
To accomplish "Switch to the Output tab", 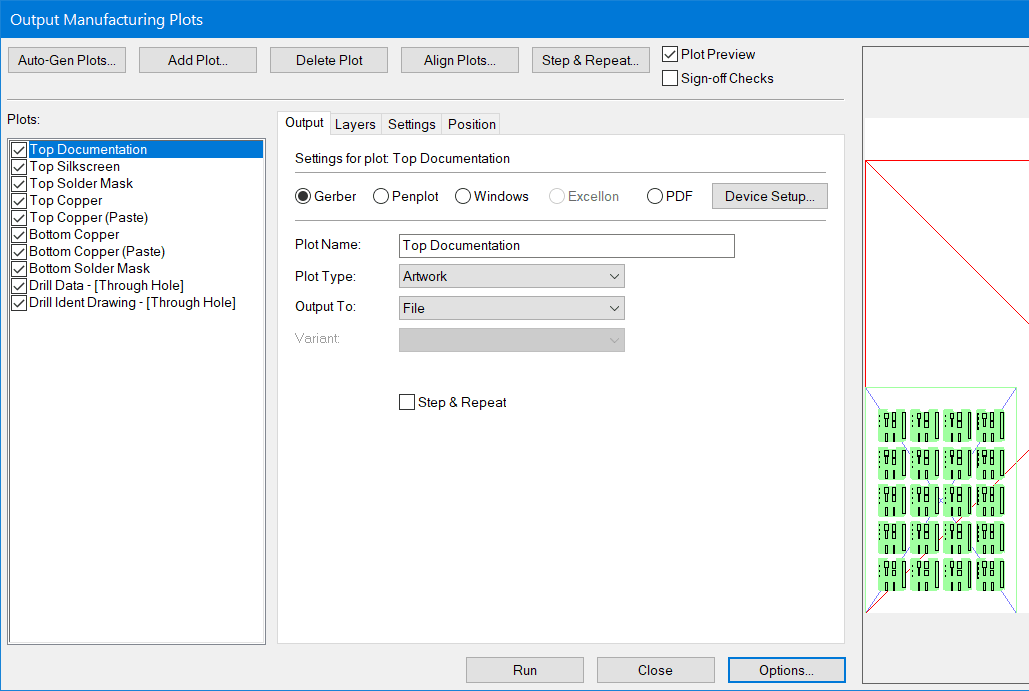I will [x=304, y=123].
